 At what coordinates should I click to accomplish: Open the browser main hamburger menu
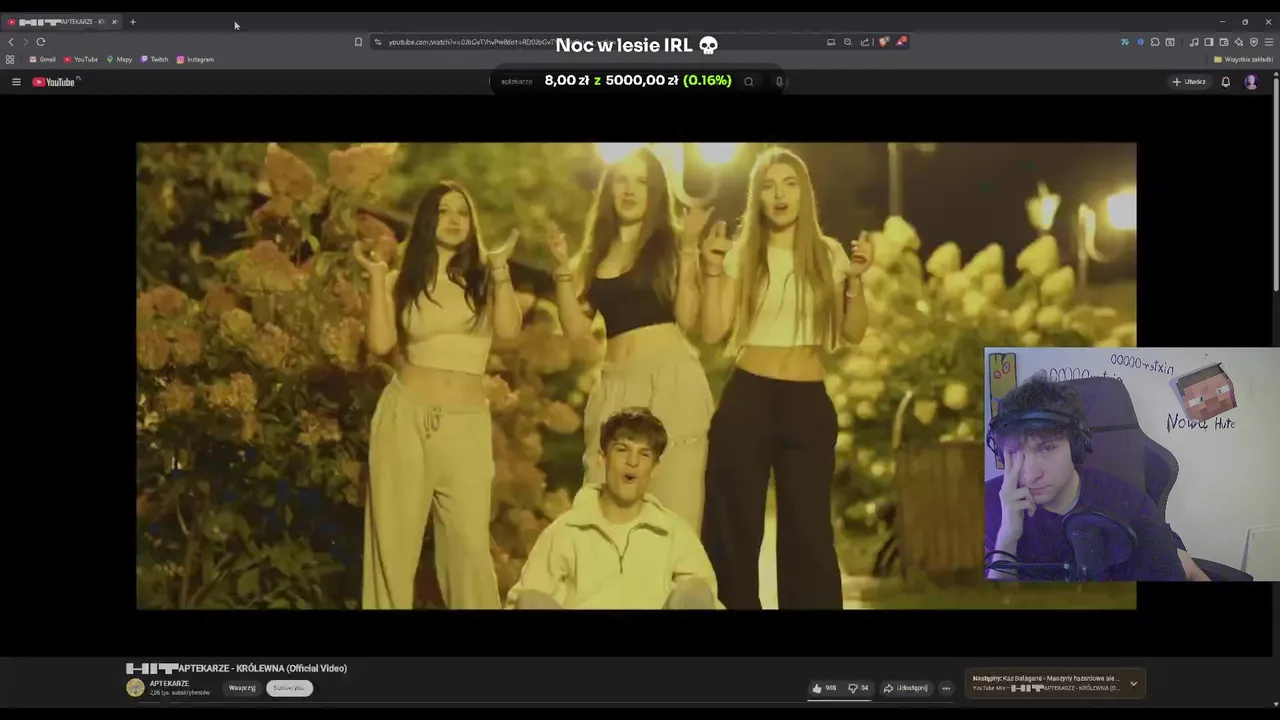(1270, 42)
